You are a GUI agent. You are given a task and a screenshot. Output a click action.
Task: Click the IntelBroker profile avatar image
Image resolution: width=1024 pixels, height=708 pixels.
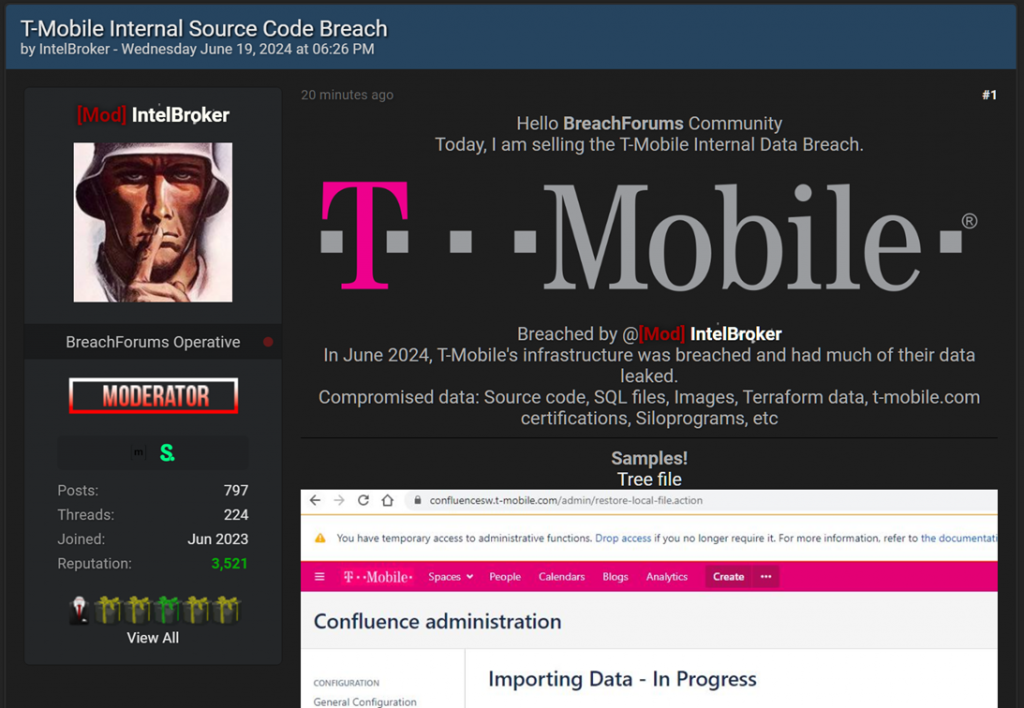[153, 222]
